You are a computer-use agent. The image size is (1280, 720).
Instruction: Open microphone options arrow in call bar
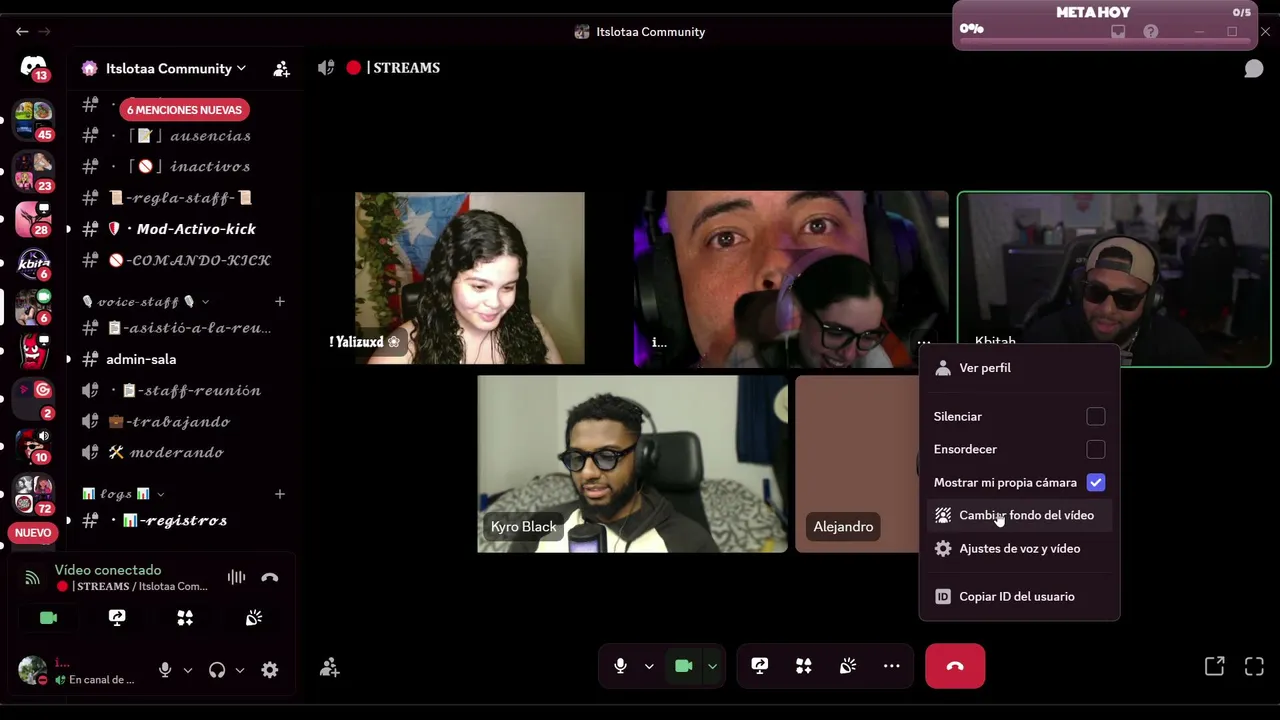point(649,666)
